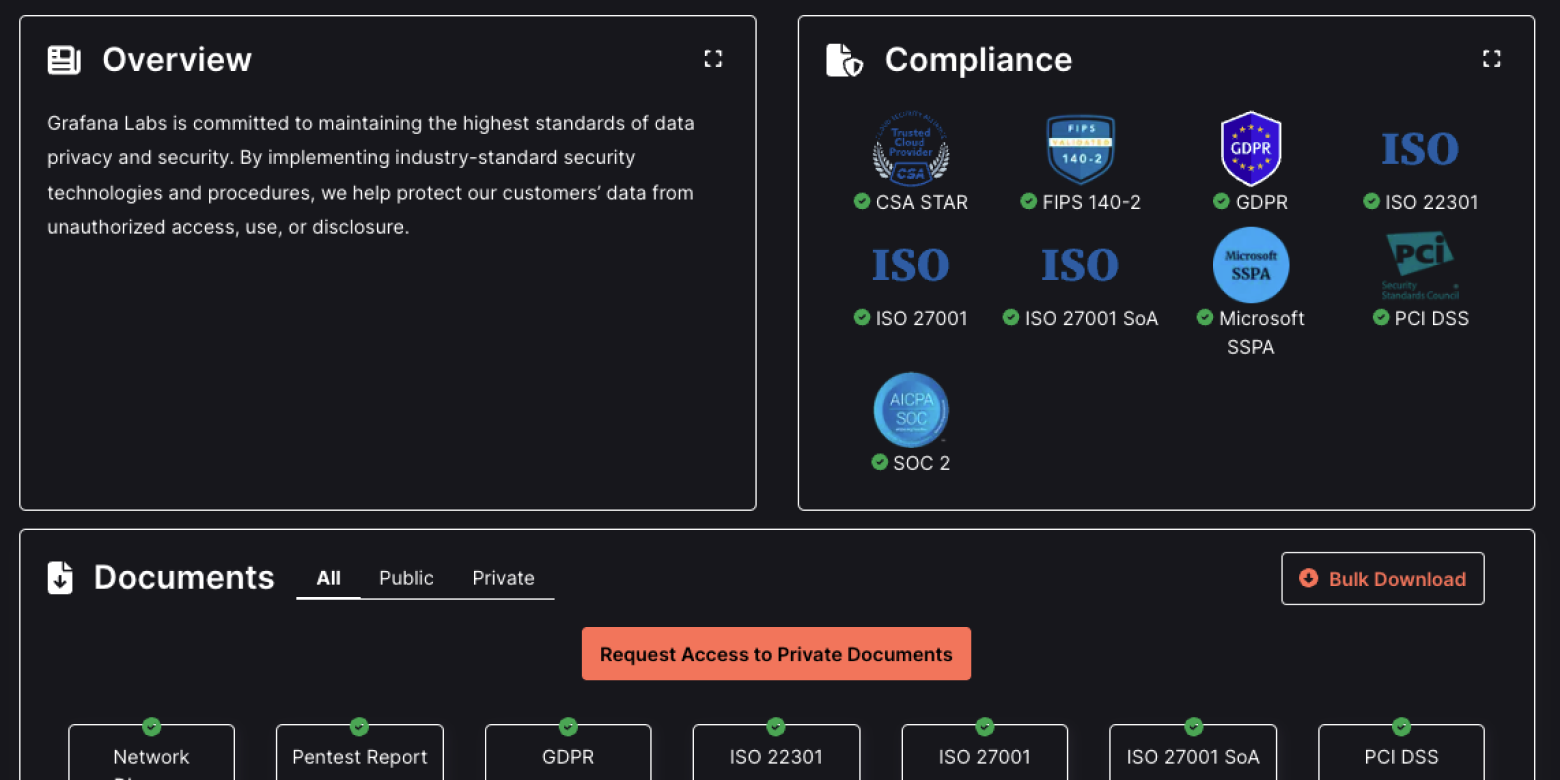Open the Network Diagram document card
The image size is (1560, 780).
(x=151, y=755)
